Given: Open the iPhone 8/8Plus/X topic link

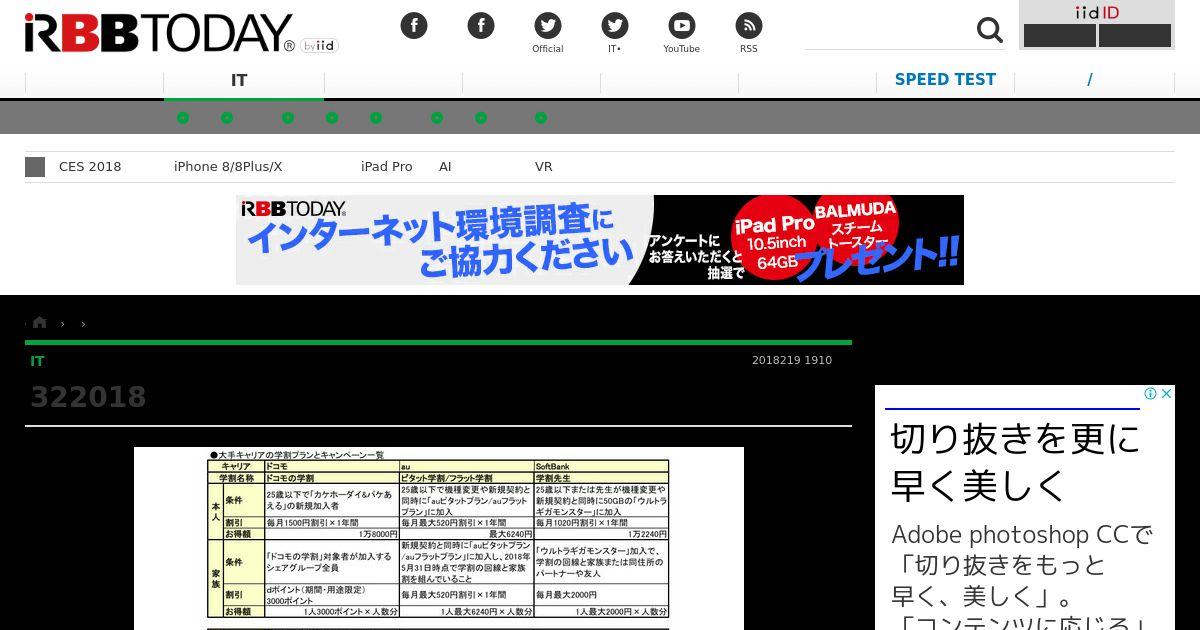Looking at the screenshot, I should click(228, 167).
